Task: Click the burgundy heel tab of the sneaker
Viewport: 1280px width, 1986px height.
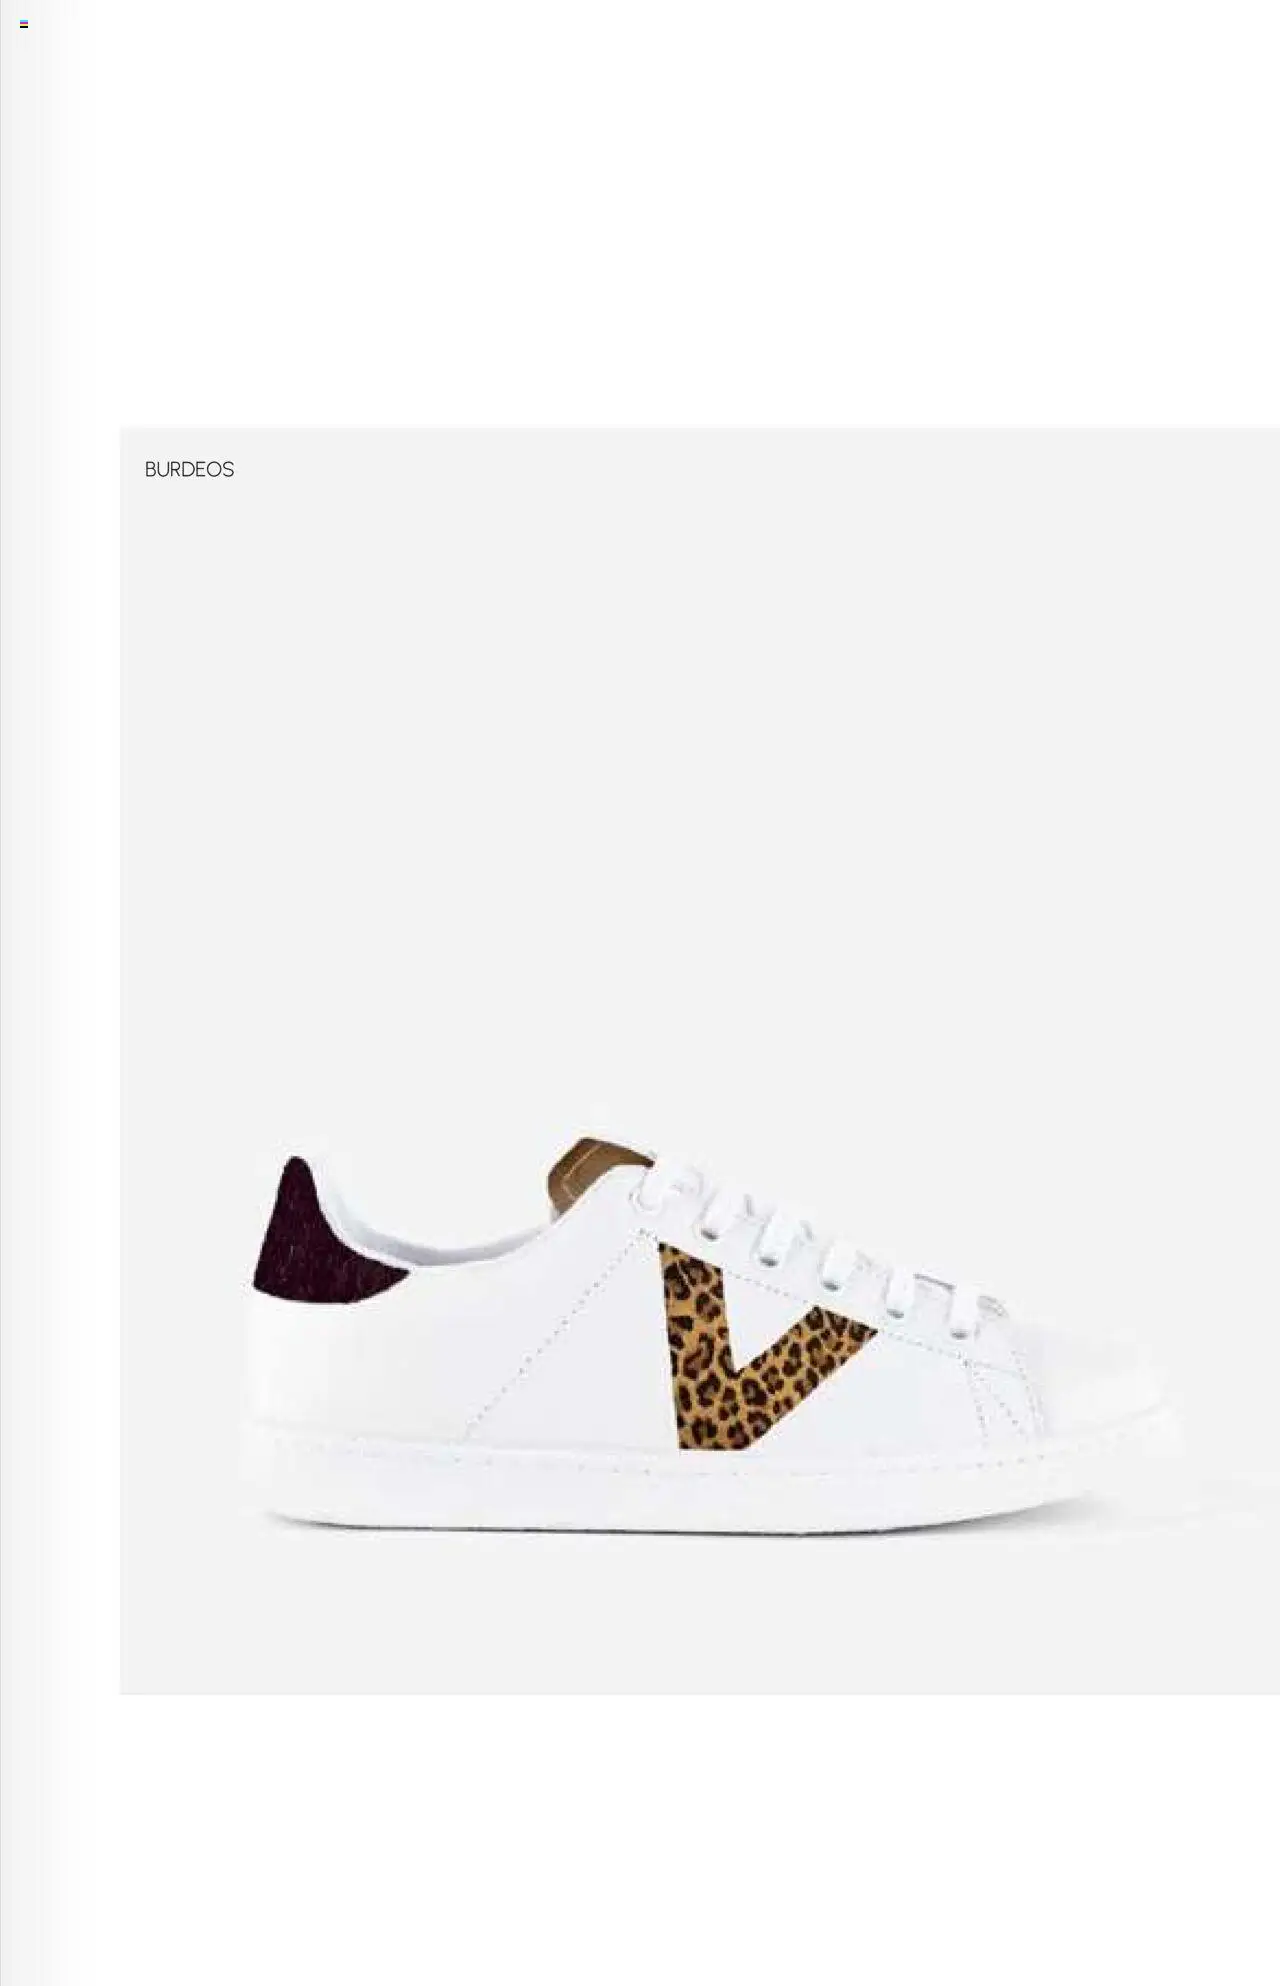Action: click(320, 1233)
